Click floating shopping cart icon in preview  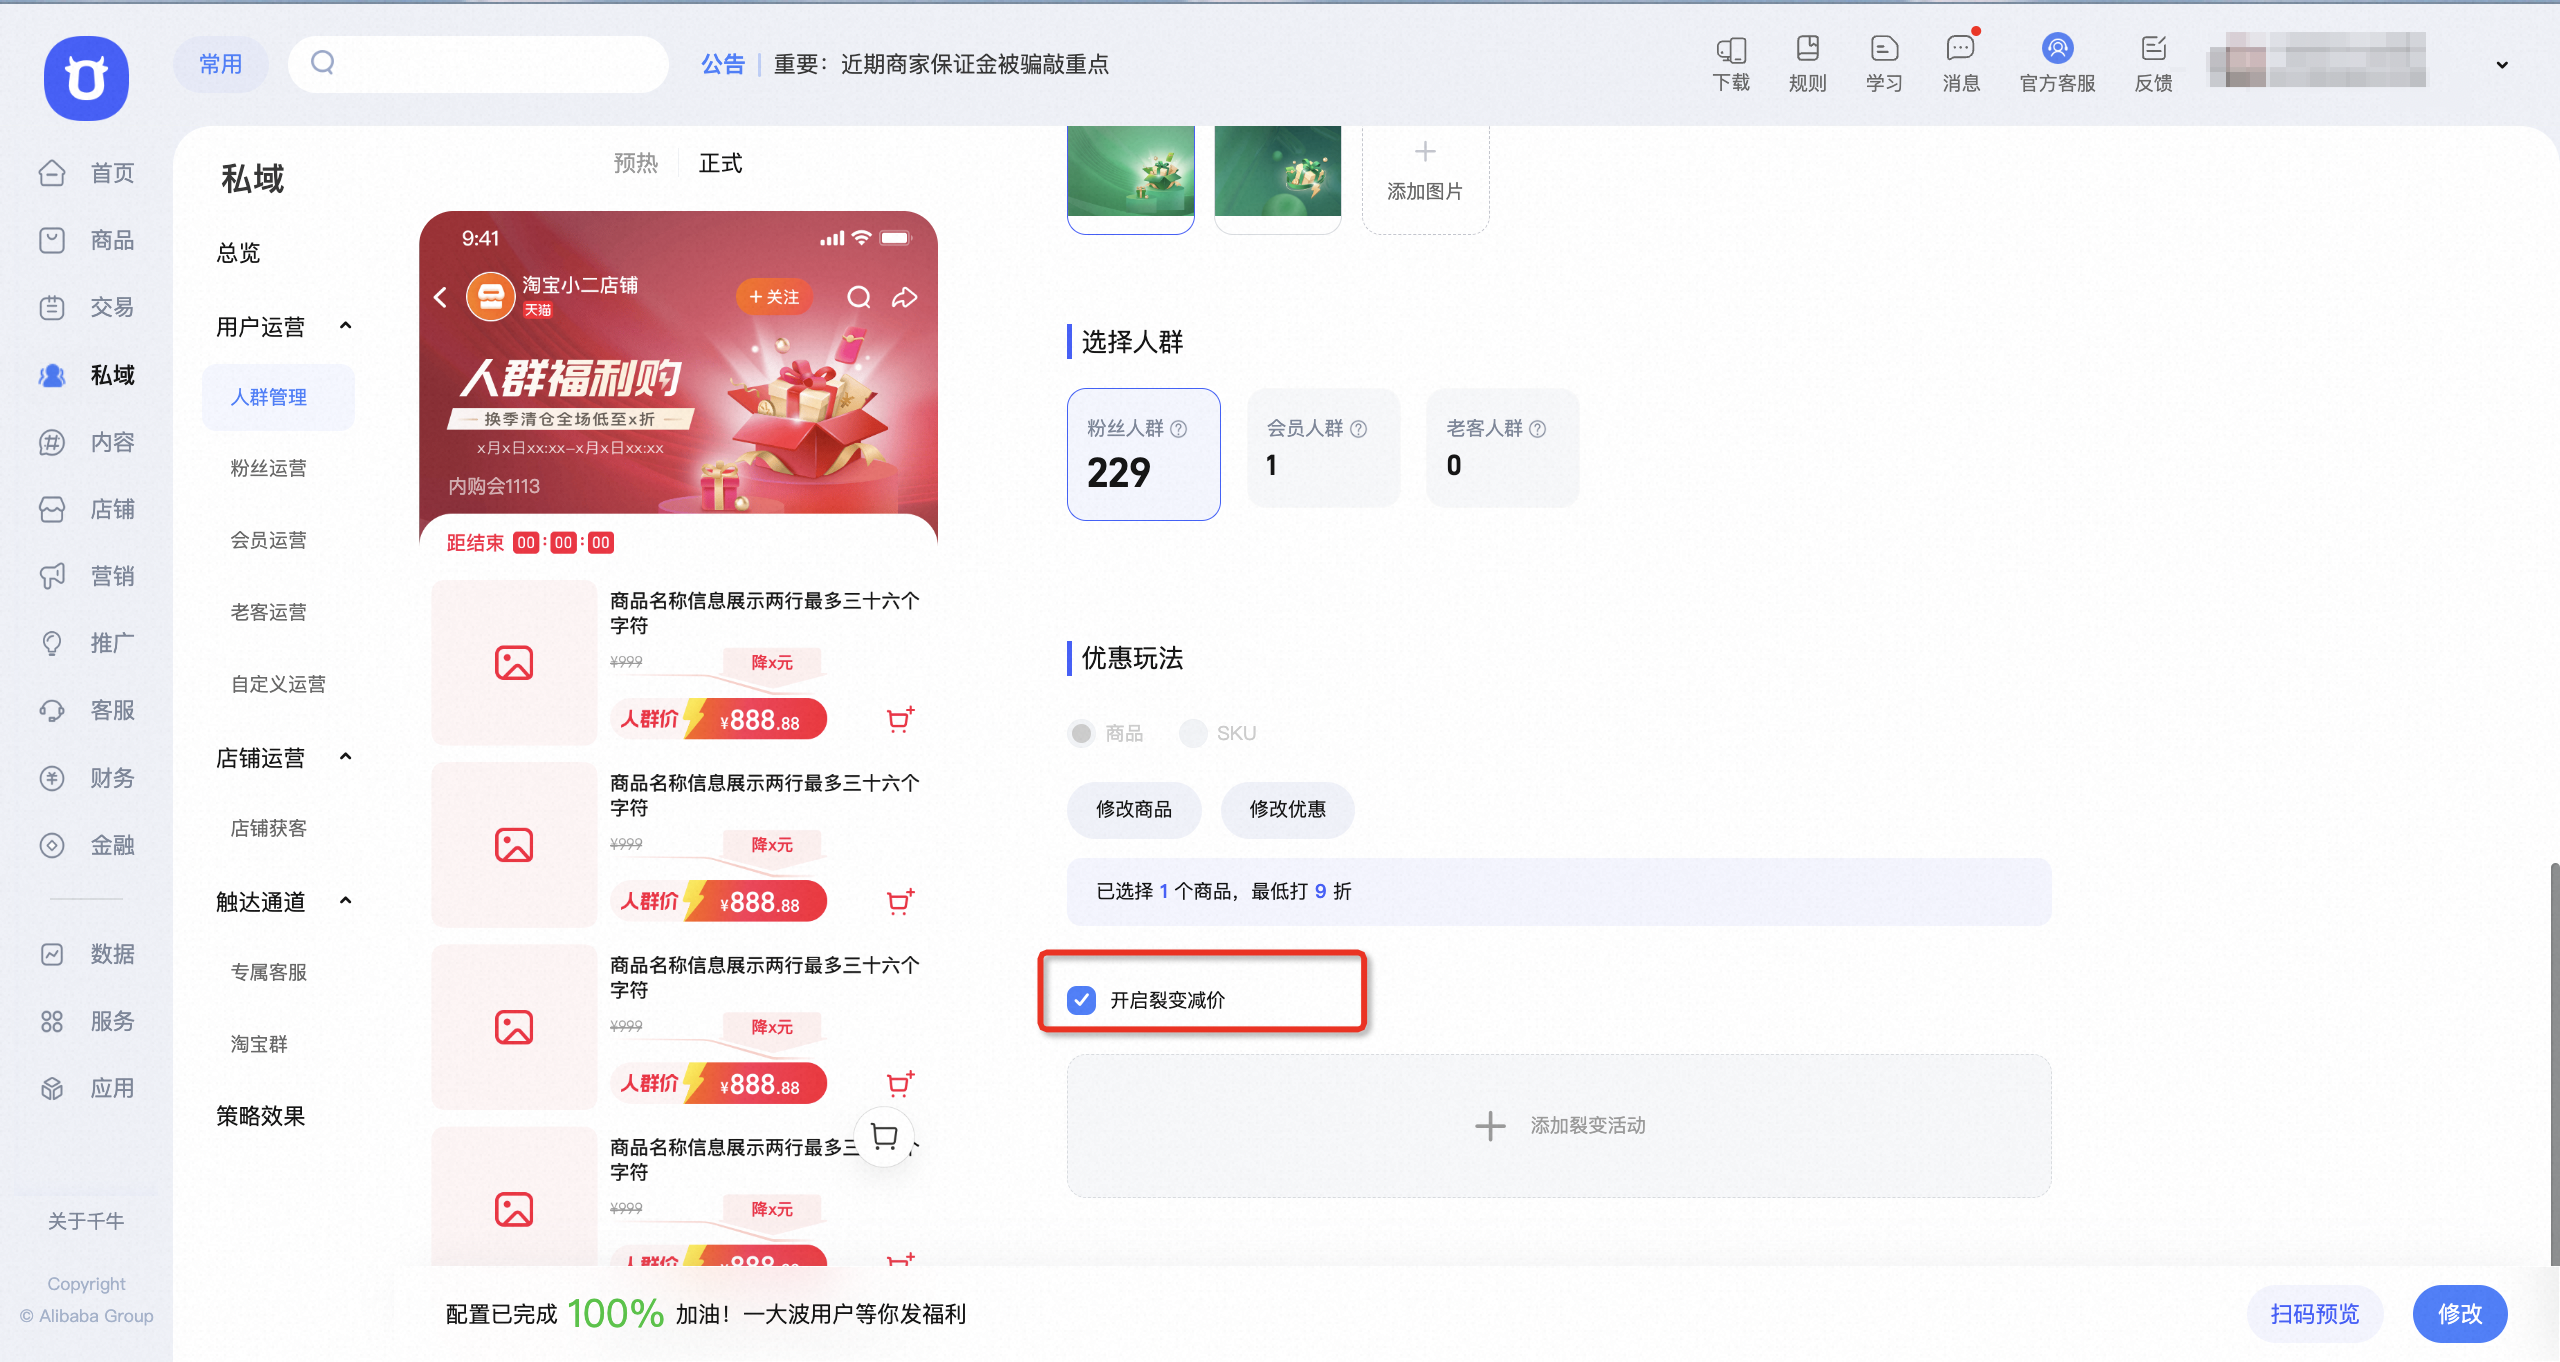point(884,1136)
